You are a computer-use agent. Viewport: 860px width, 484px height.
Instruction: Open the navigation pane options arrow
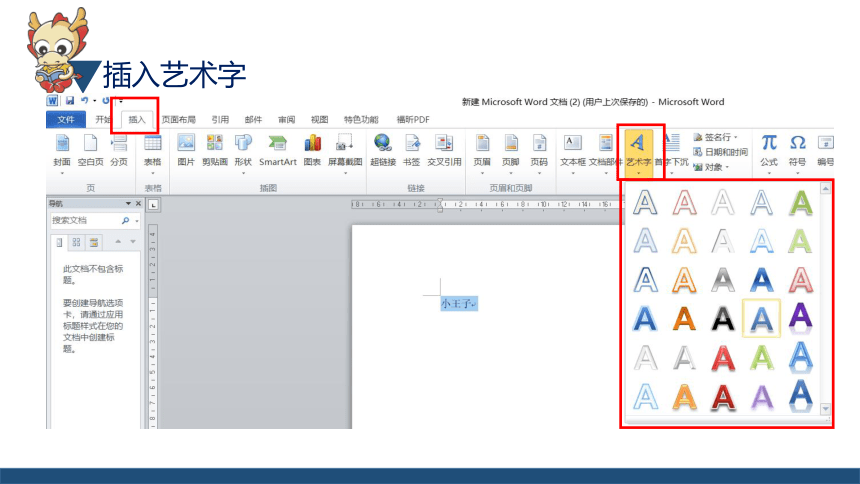pos(128,204)
